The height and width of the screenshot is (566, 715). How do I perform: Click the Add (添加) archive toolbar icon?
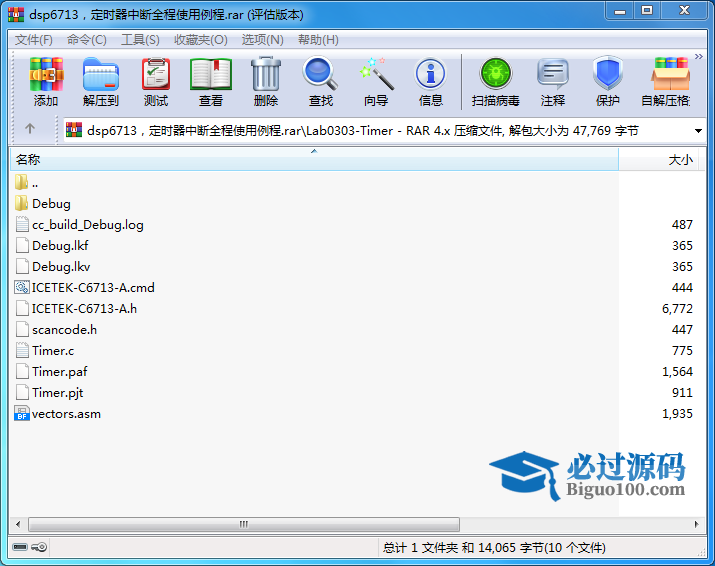click(x=46, y=81)
